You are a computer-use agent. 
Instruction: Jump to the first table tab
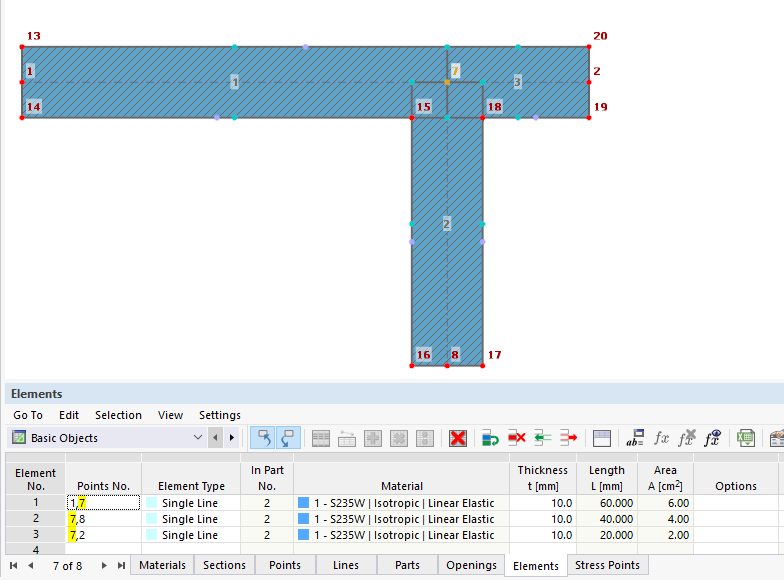[14, 566]
